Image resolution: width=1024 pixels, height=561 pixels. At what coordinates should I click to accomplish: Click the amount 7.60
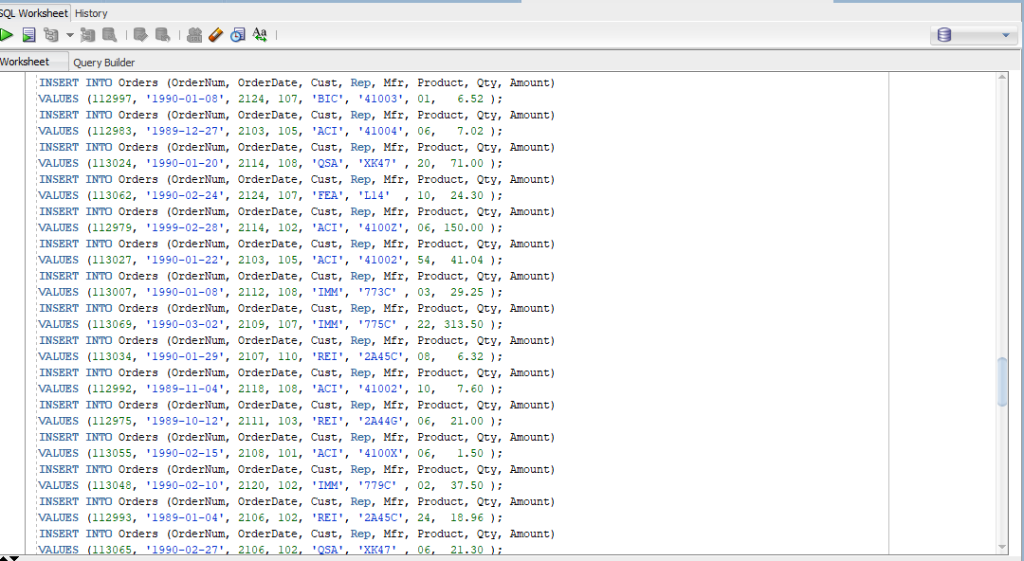470,389
